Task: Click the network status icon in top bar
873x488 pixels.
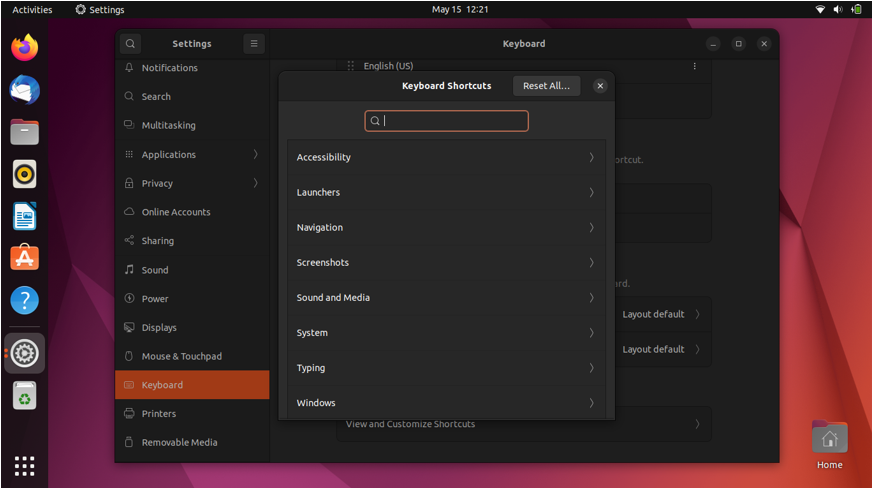Action: (x=820, y=9)
